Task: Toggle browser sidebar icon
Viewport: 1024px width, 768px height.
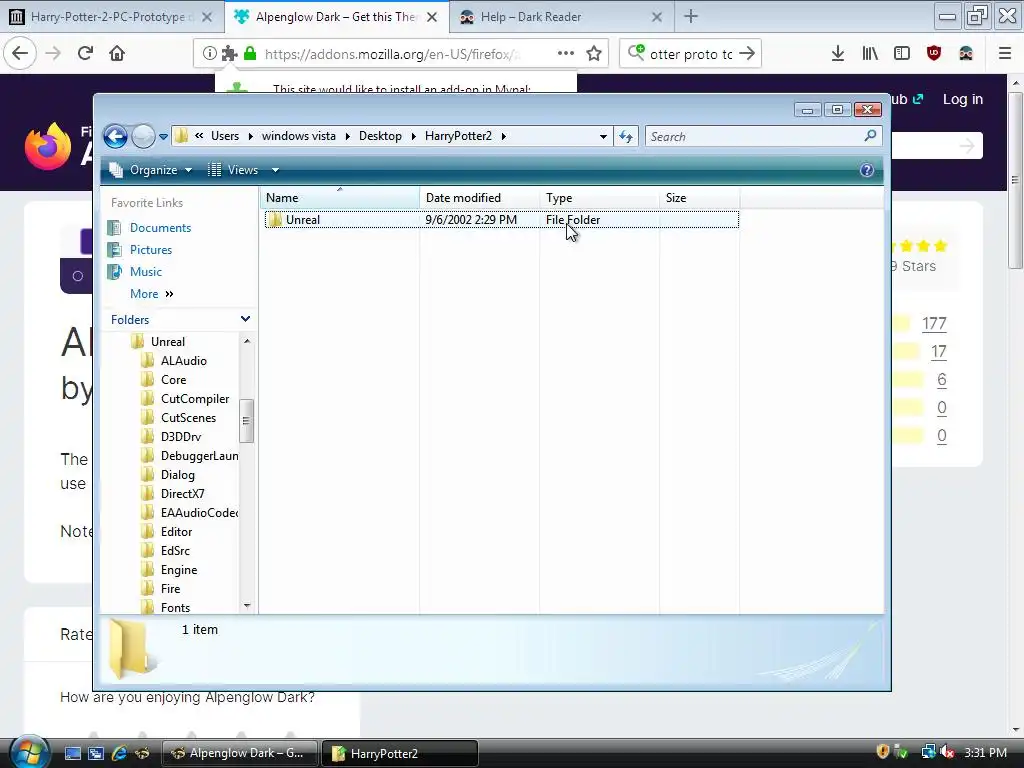Action: 902,54
